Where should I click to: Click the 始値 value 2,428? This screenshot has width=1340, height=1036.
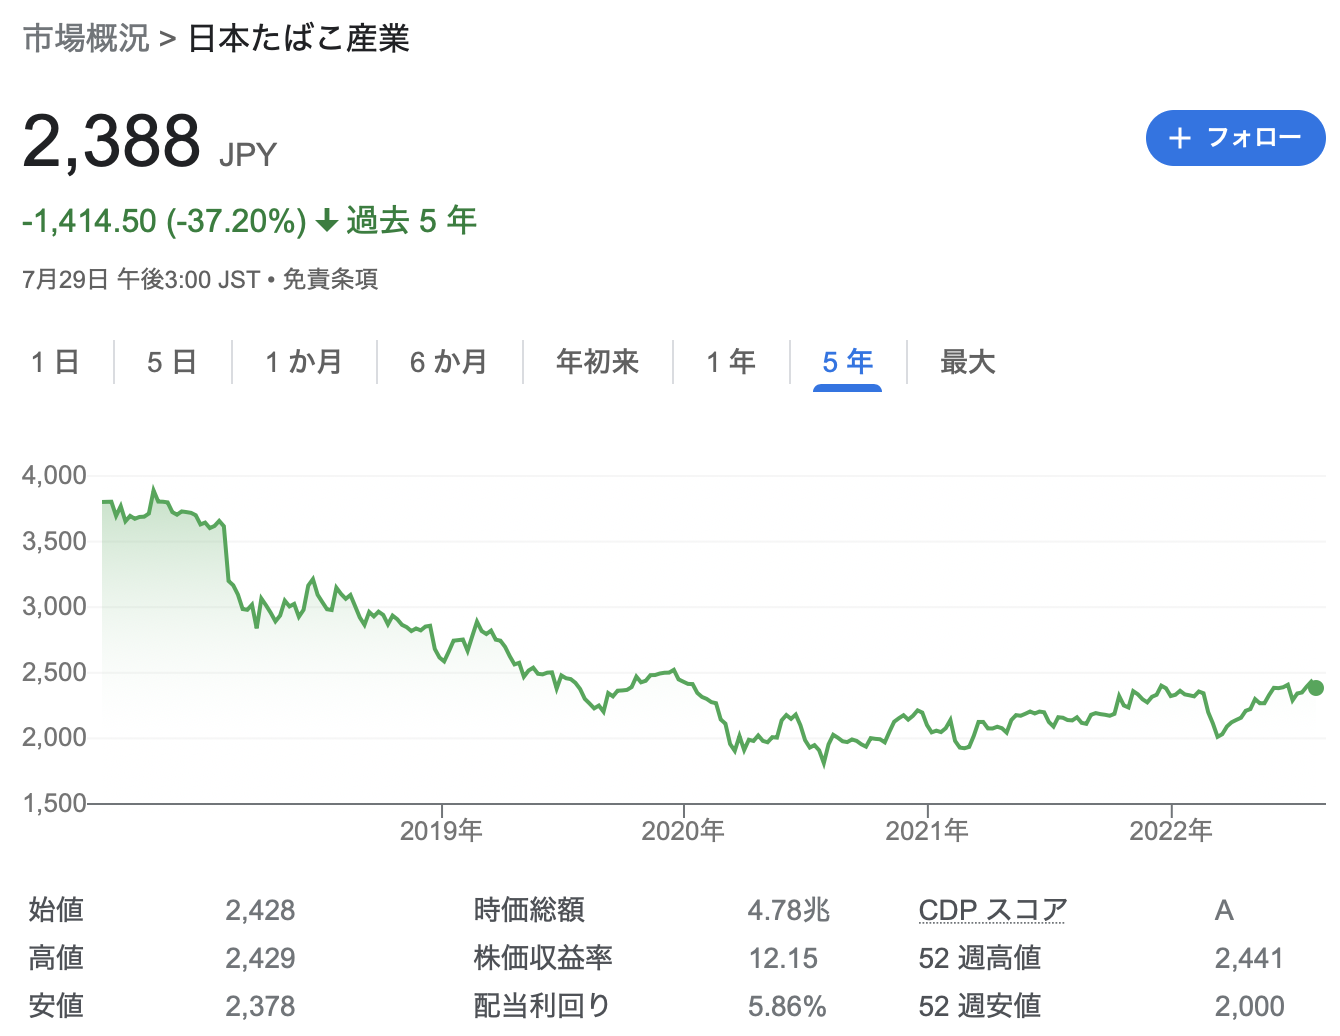point(260,910)
